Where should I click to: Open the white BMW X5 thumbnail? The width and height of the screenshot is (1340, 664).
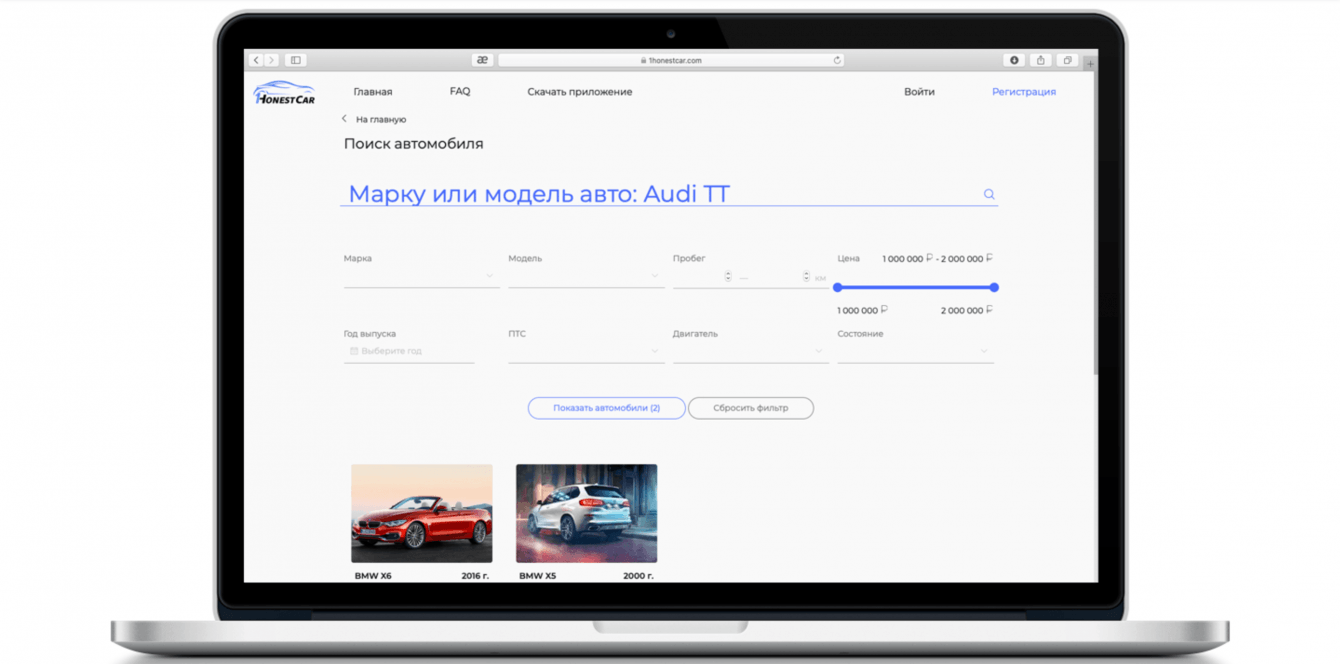click(x=586, y=513)
